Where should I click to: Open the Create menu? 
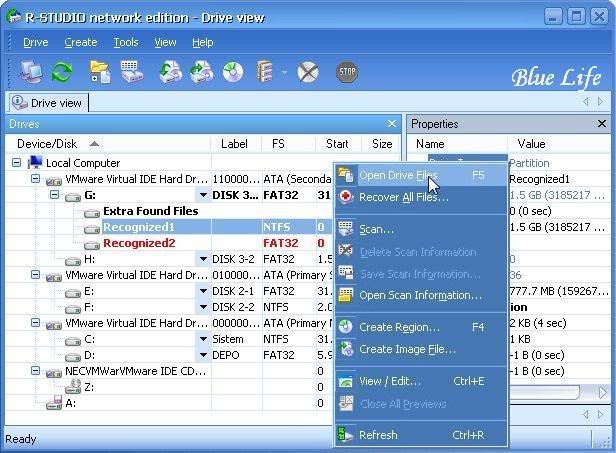pos(81,42)
